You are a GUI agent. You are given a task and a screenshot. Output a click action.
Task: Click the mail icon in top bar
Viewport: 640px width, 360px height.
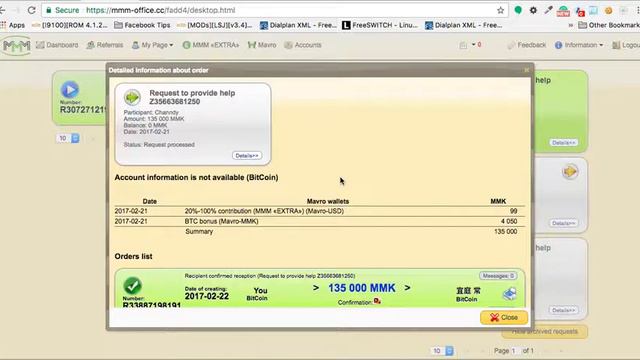pos(463,45)
